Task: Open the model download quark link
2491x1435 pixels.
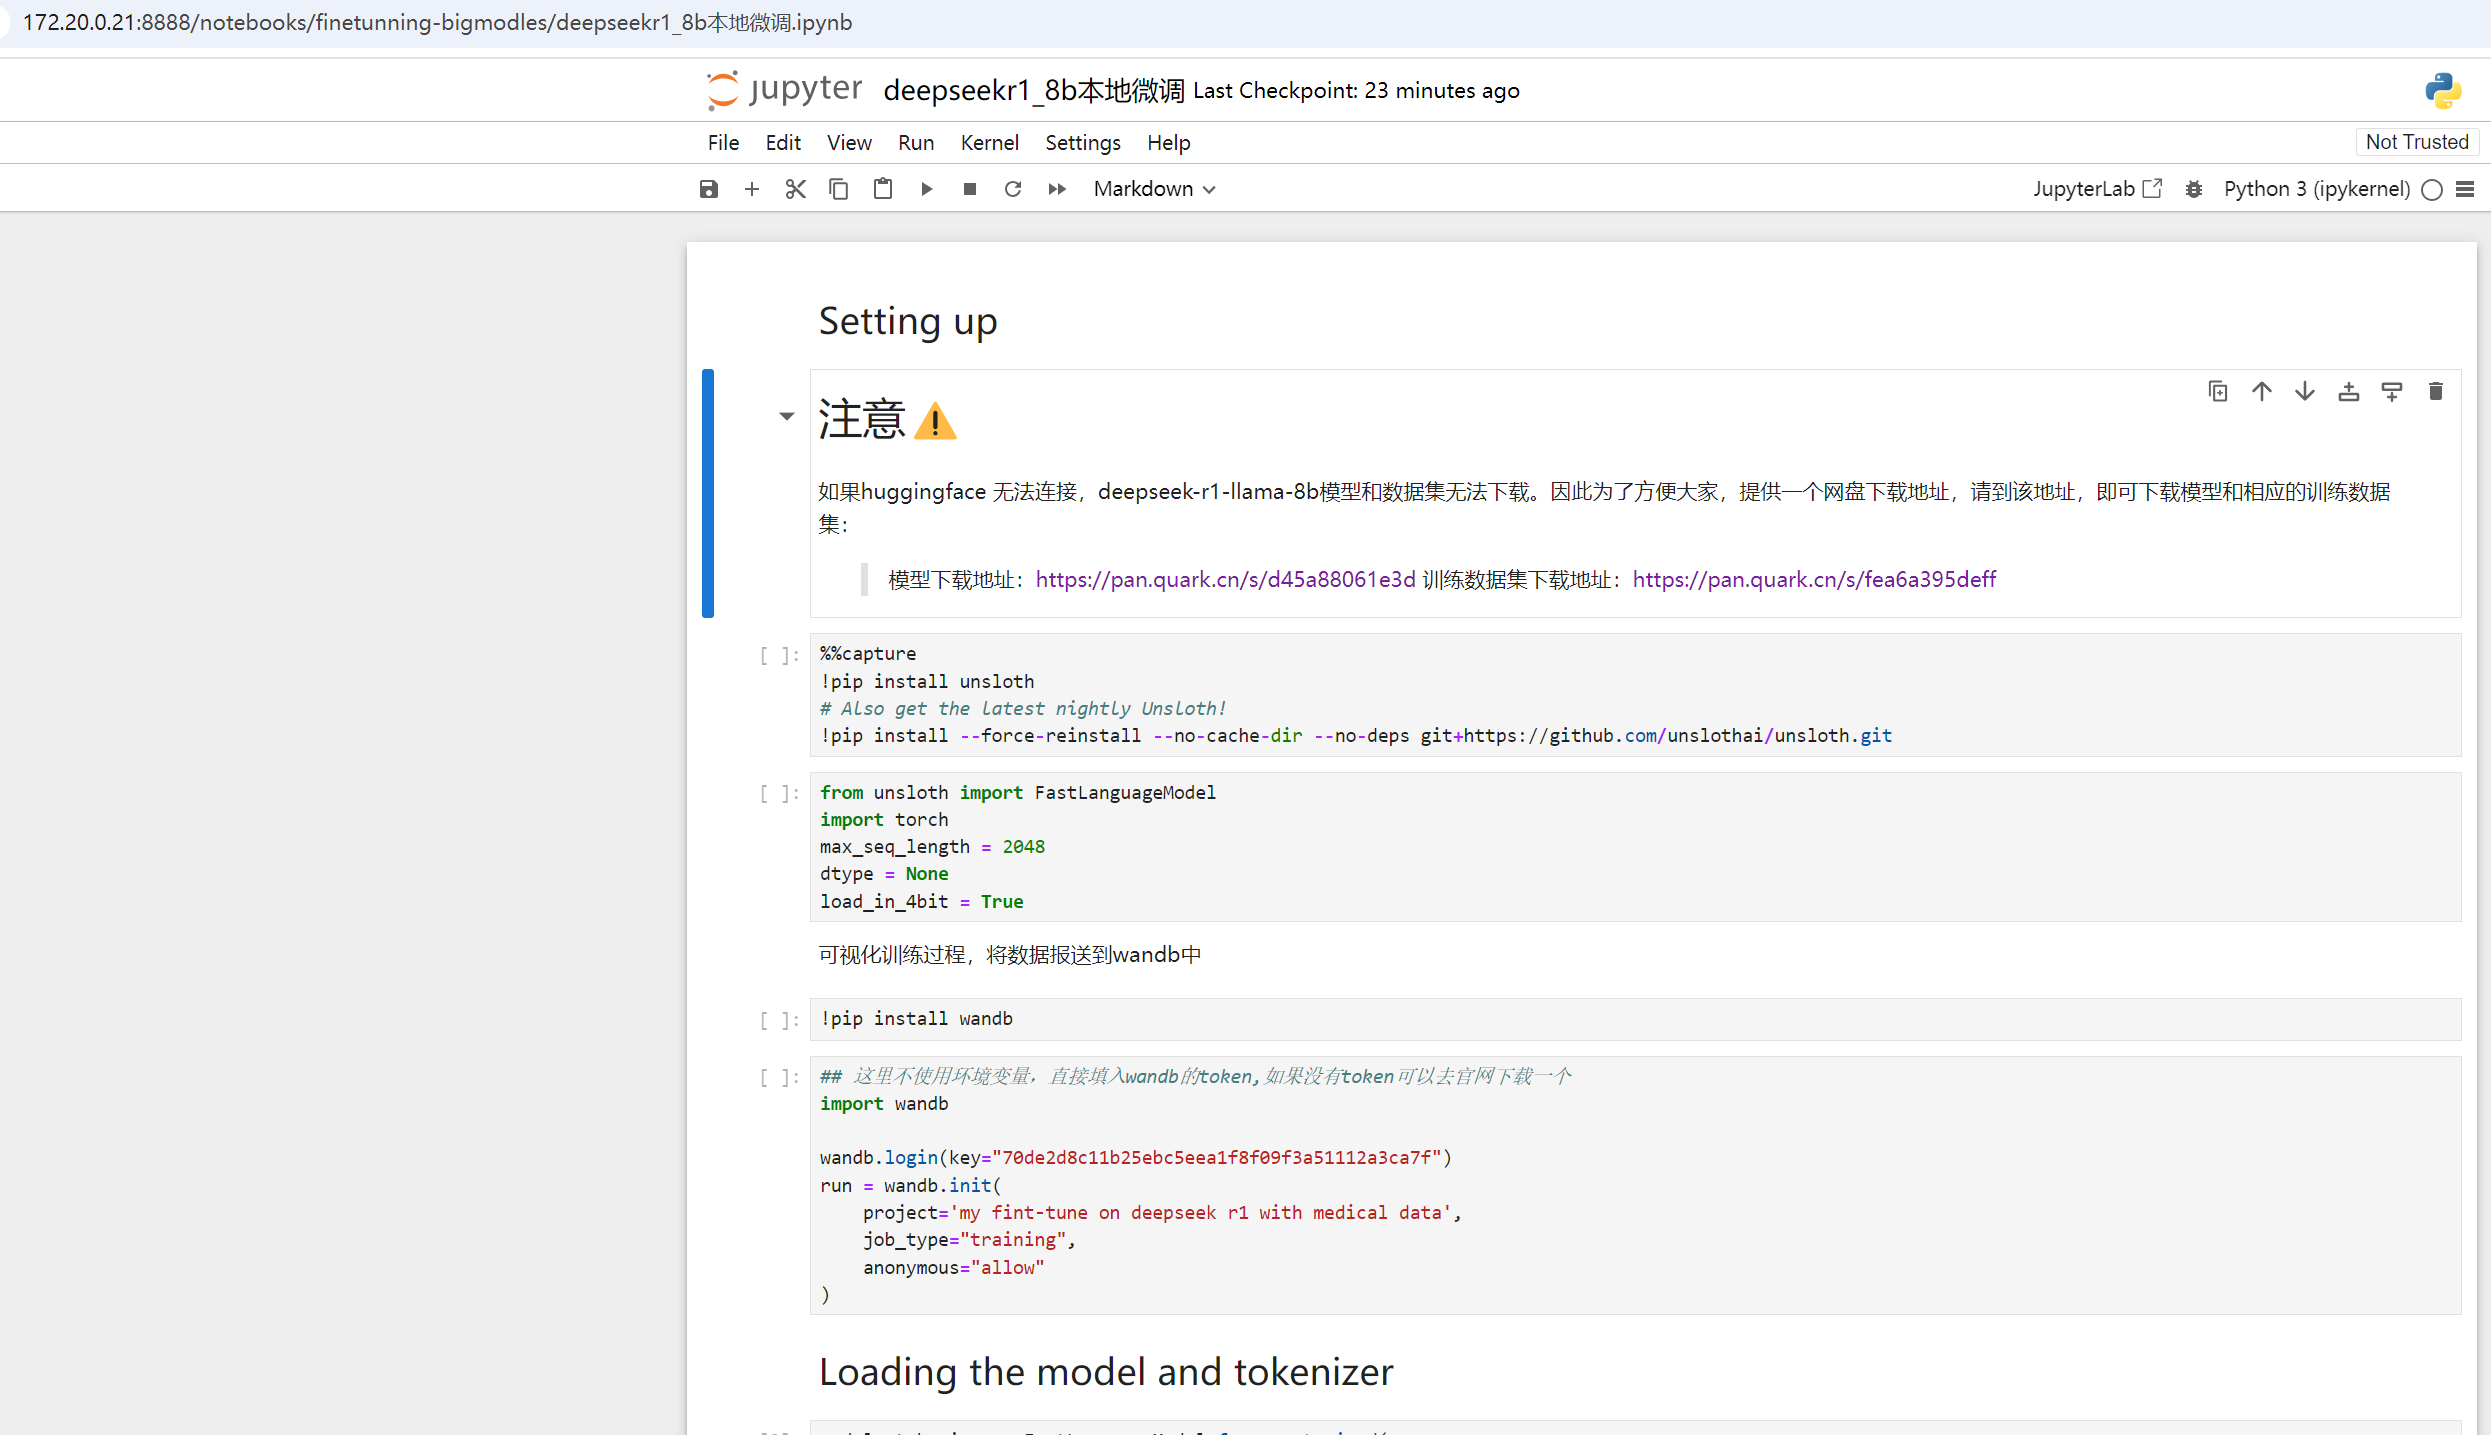Action: 1225,579
